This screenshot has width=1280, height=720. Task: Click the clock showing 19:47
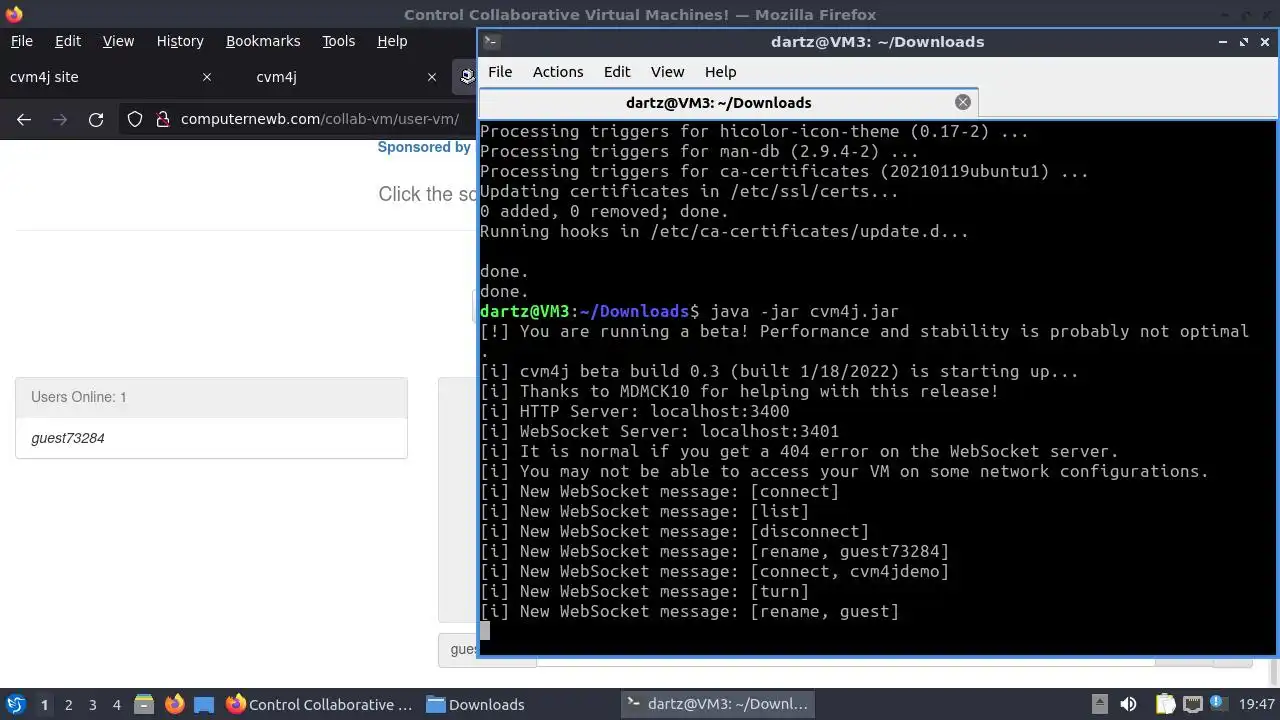point(1257,704)
